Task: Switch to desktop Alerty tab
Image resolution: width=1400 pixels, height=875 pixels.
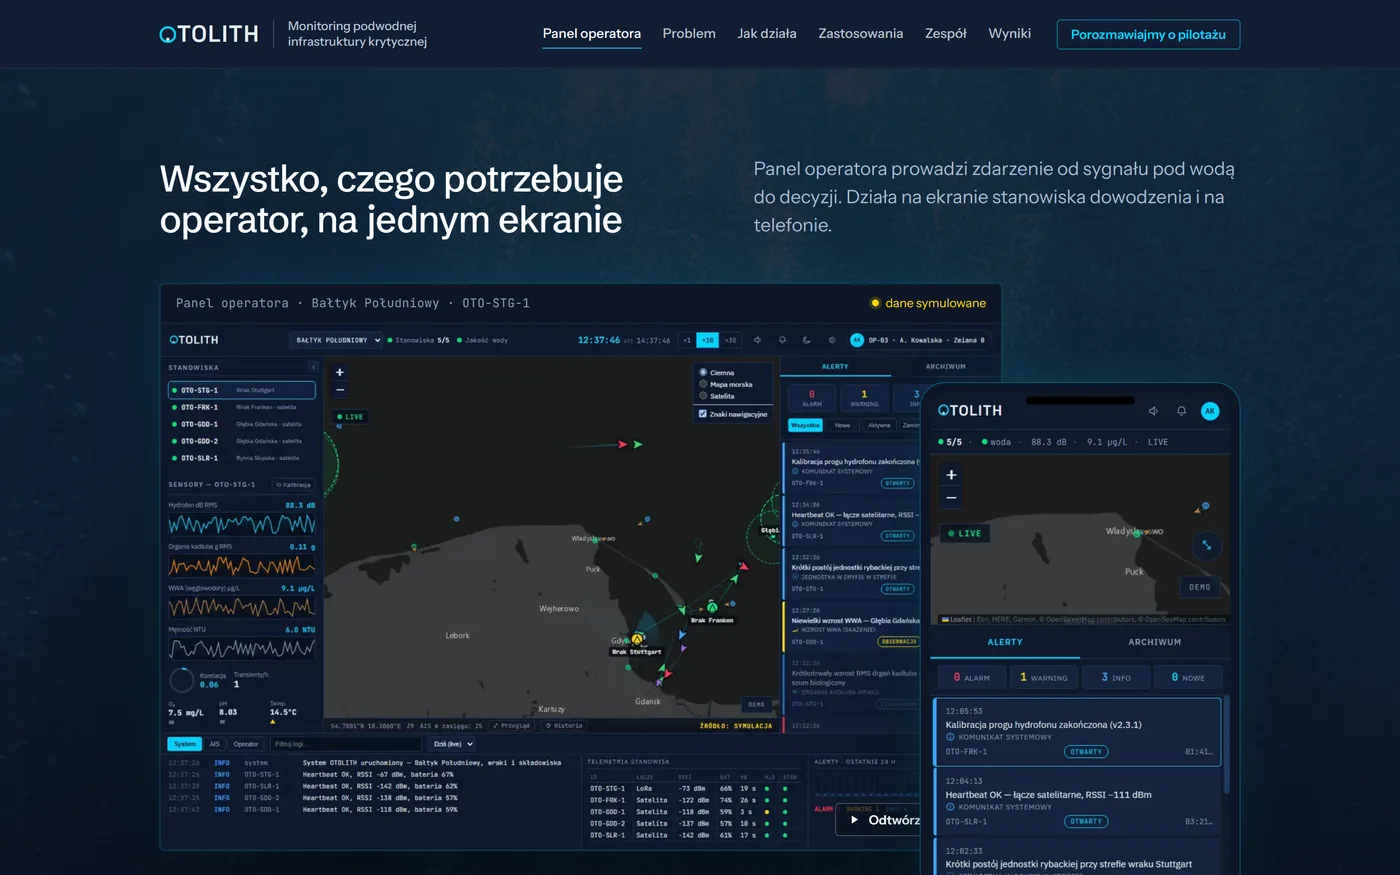Action: (x=835, y=367)
